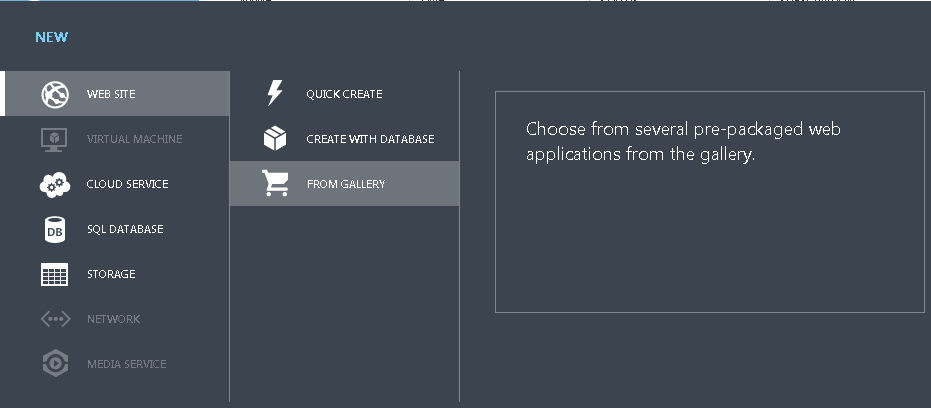Screen dimensions: 931x408
Task: Click the Storage table grid icon
Action: [54, 274]
